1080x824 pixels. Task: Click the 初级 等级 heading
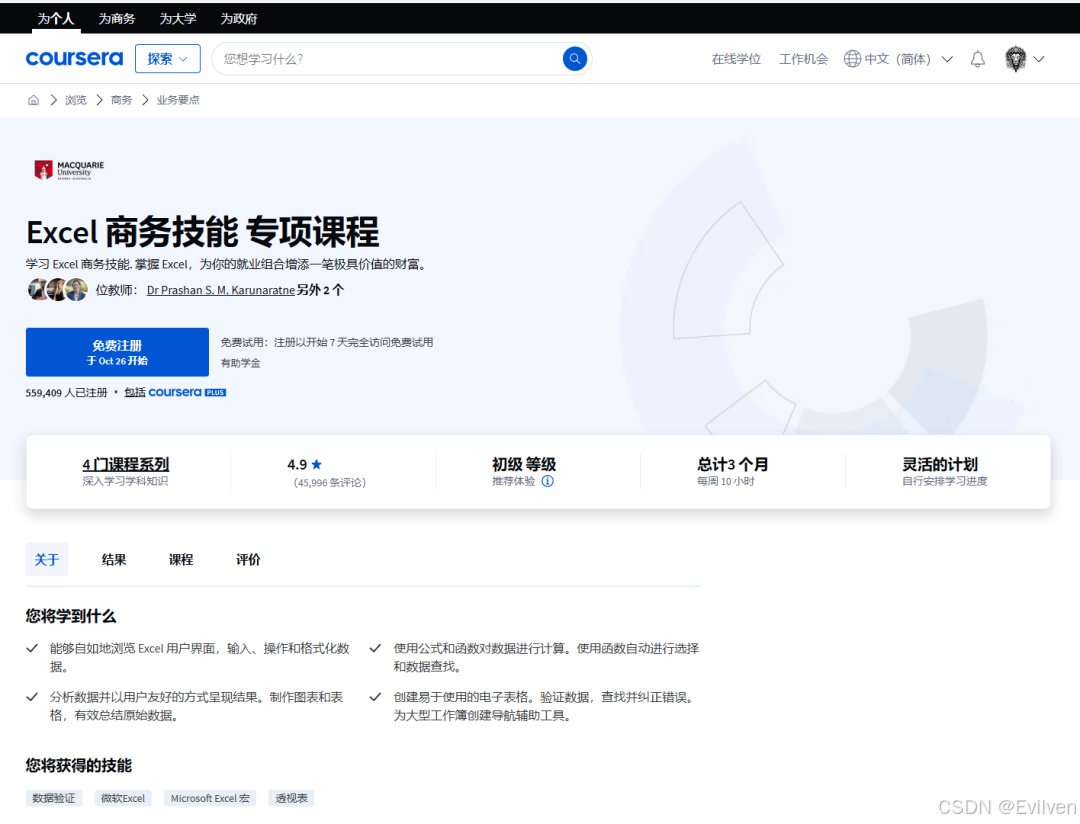click(x=524, y=464)
